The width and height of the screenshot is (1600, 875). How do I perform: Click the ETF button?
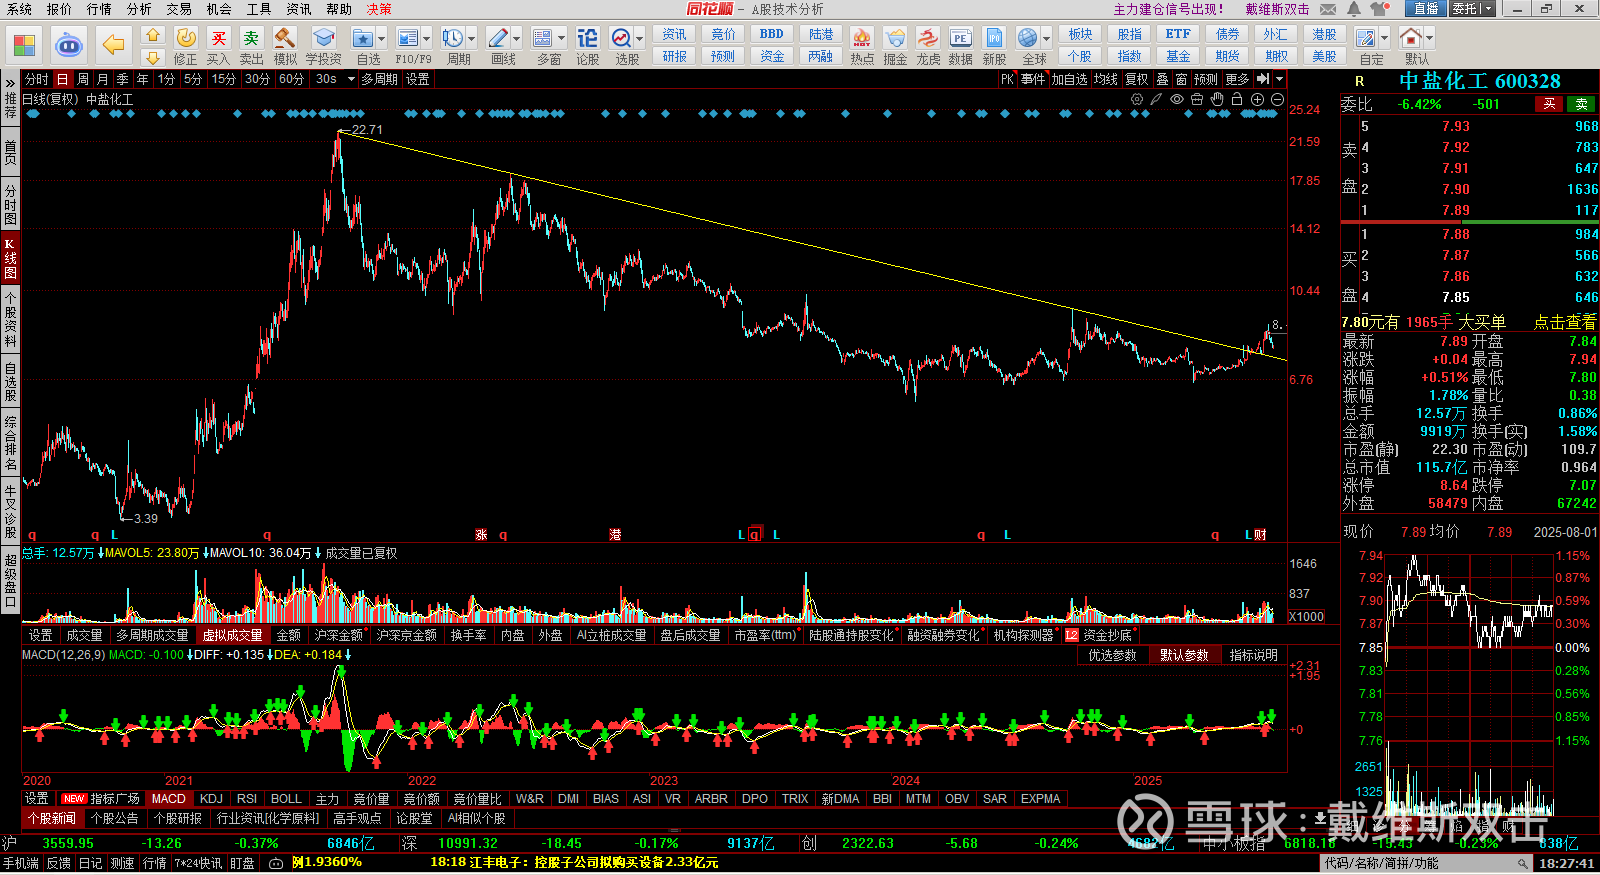coord(1178,34)
